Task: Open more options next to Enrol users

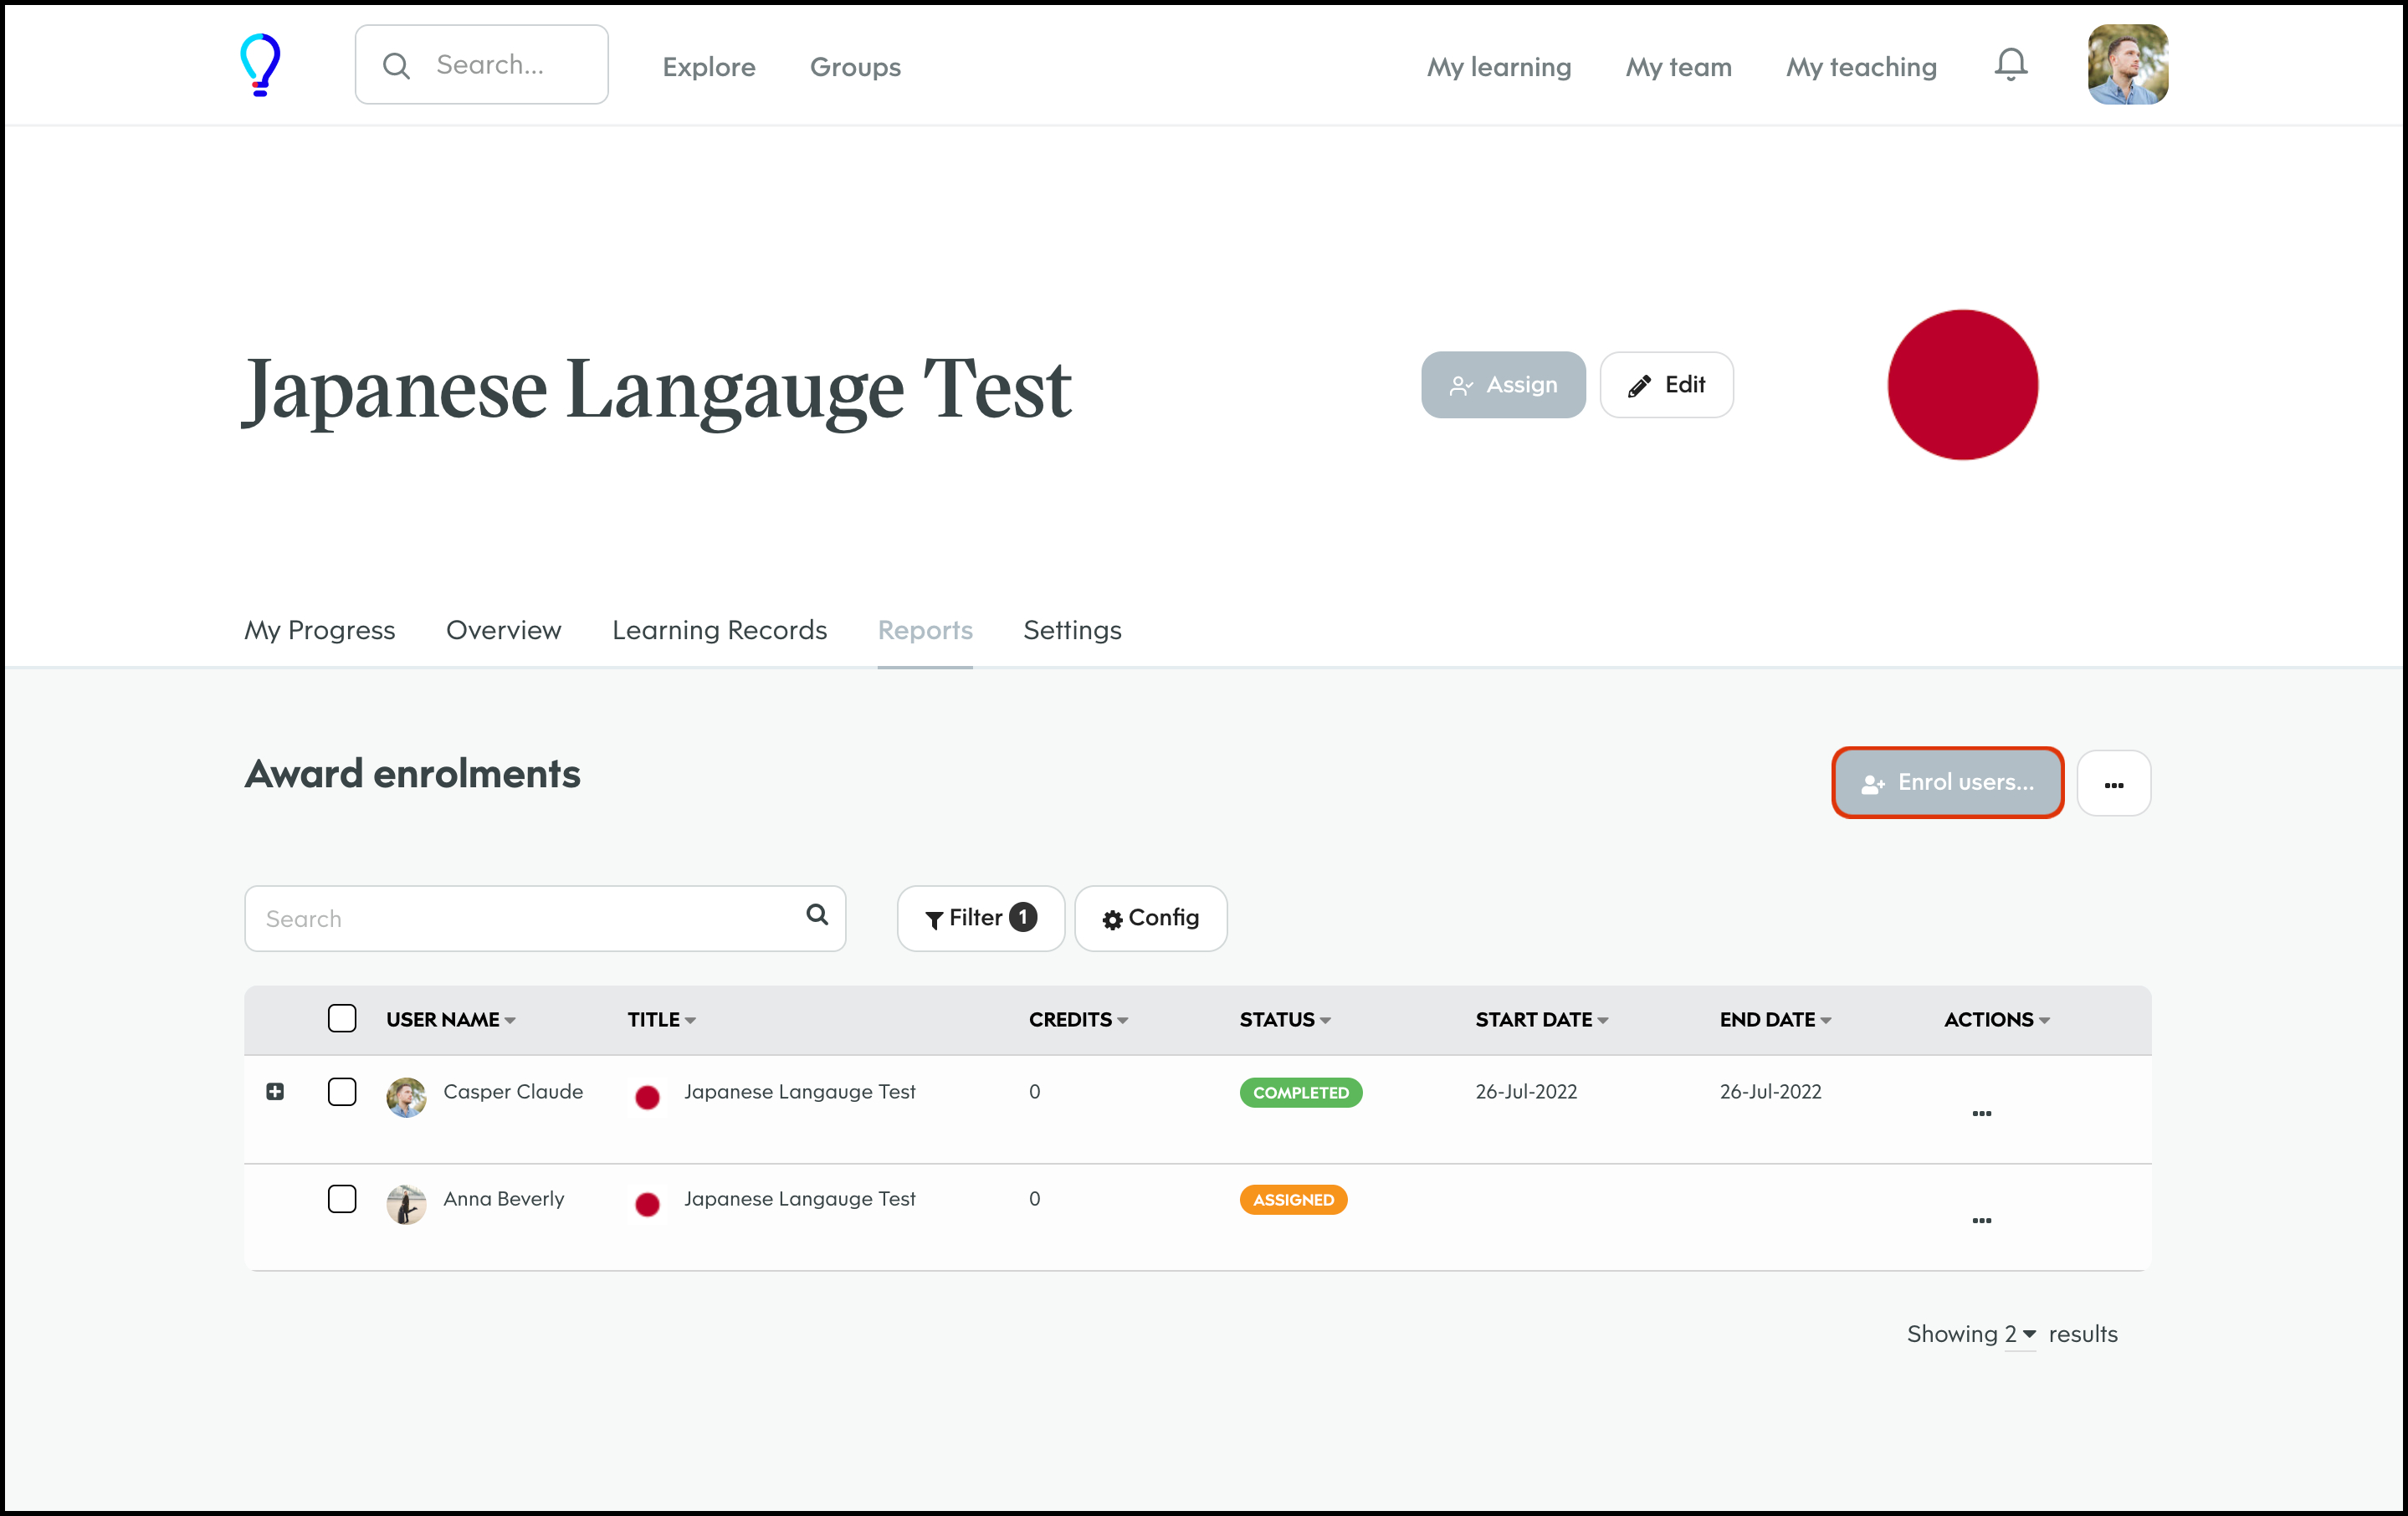Action: pos(2113,784)
